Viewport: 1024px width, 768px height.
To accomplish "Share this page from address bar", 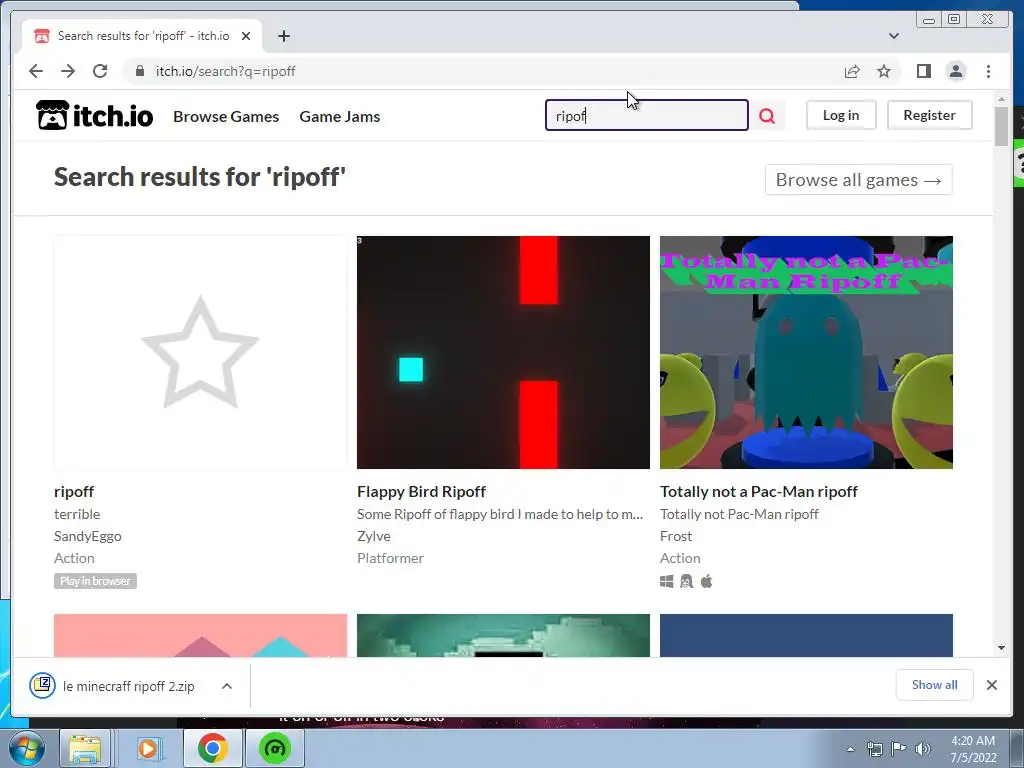I will (x=852, y=71).
